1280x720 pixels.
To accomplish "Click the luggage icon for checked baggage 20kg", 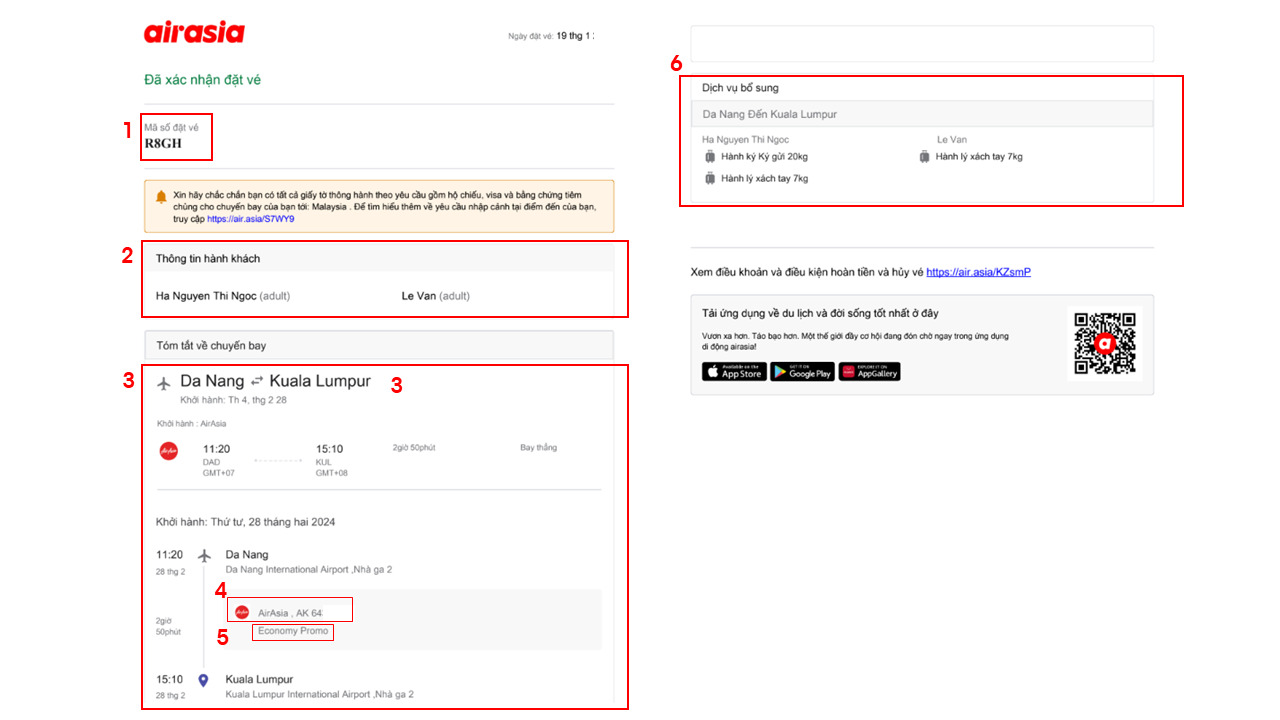I will tap(710, 157).
